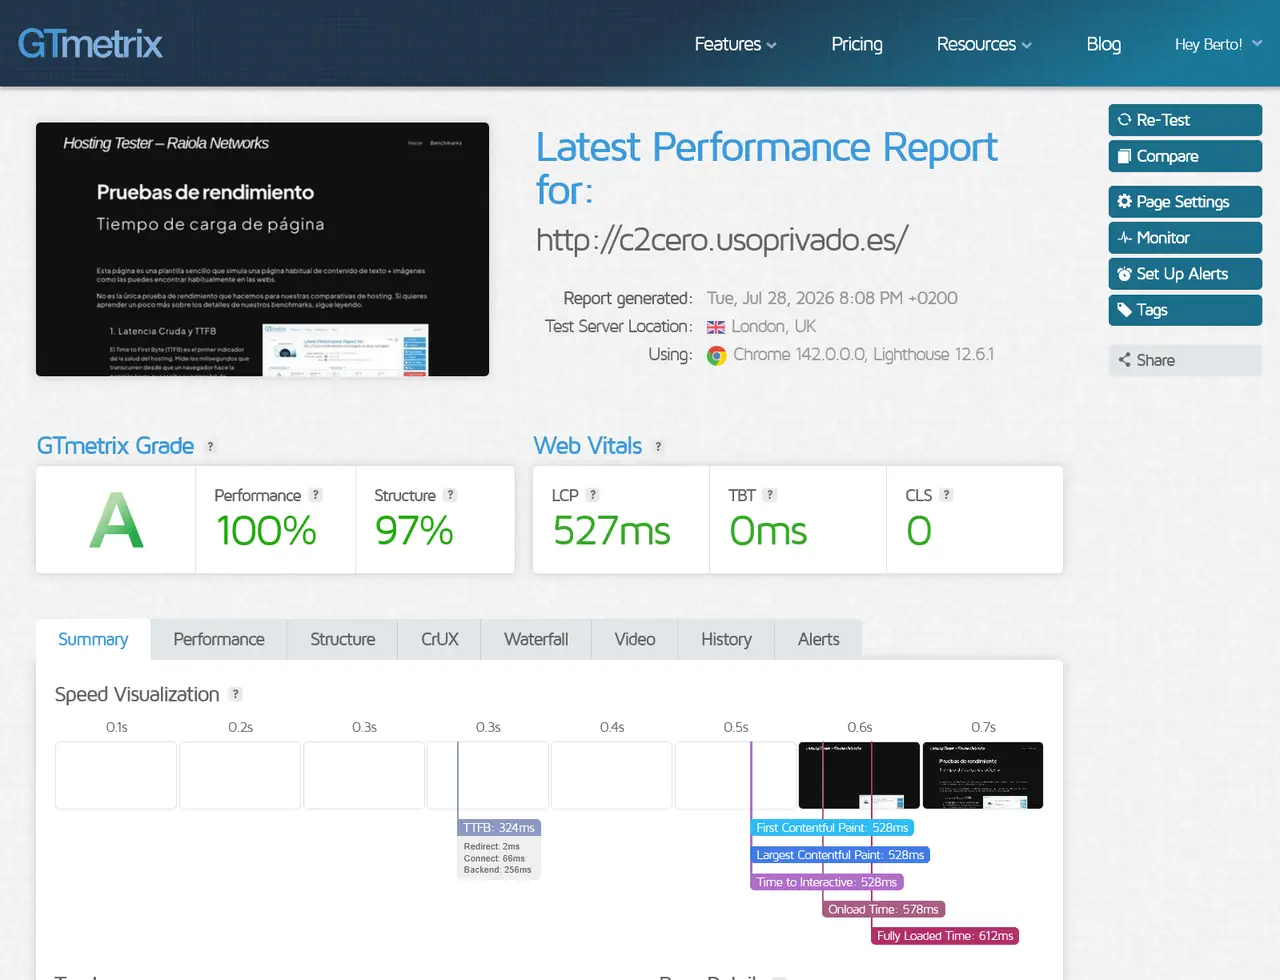This screenshot has width=1280, height=980.
Task: Click the Structure score help icon
Action: (451, 495)
